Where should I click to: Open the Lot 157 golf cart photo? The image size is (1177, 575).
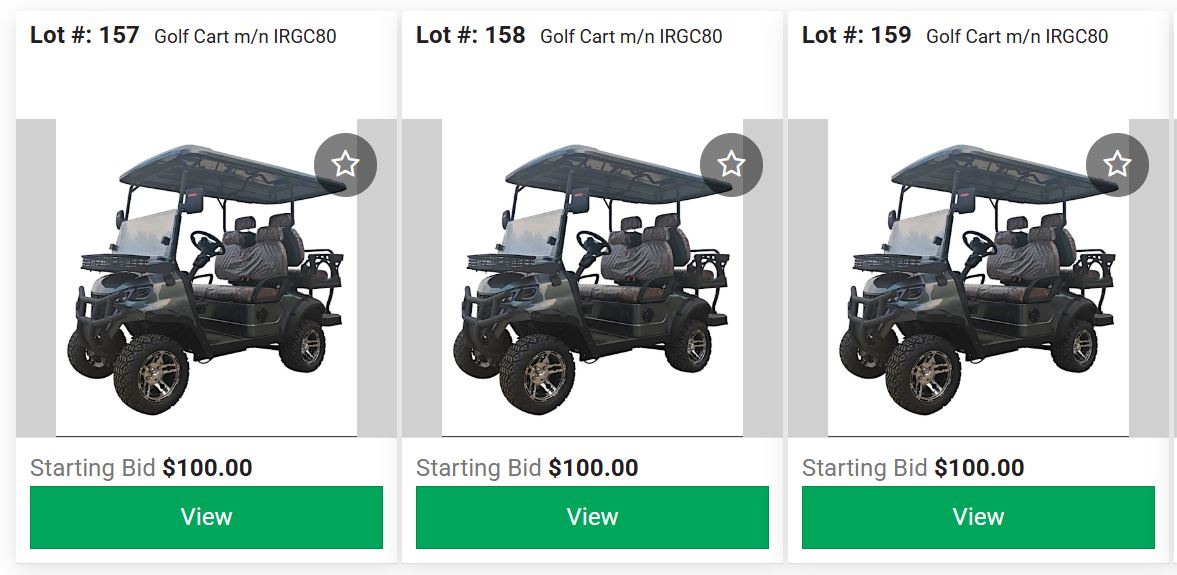(x=206, y=278)
